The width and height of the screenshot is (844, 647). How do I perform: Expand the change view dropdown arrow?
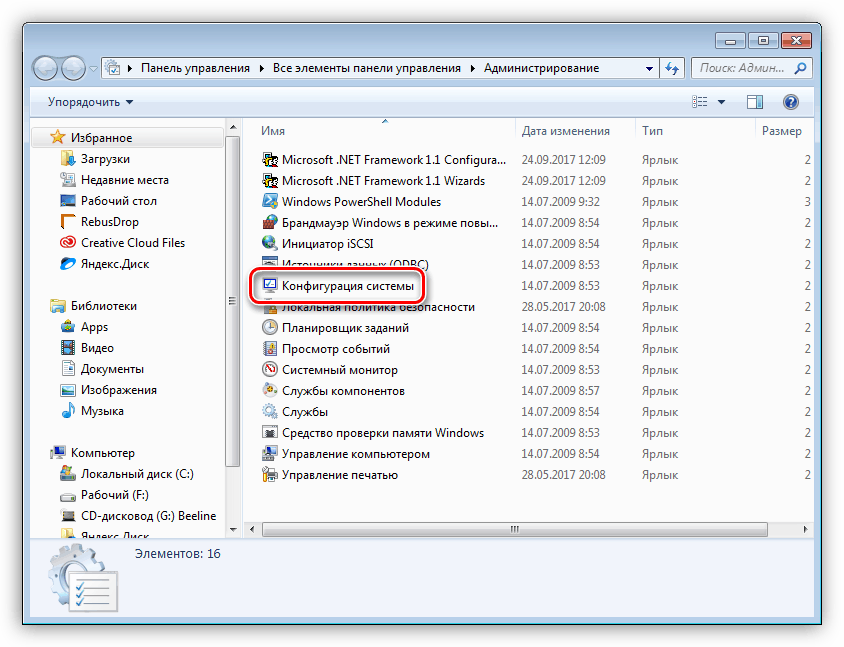tap(721, 101)
